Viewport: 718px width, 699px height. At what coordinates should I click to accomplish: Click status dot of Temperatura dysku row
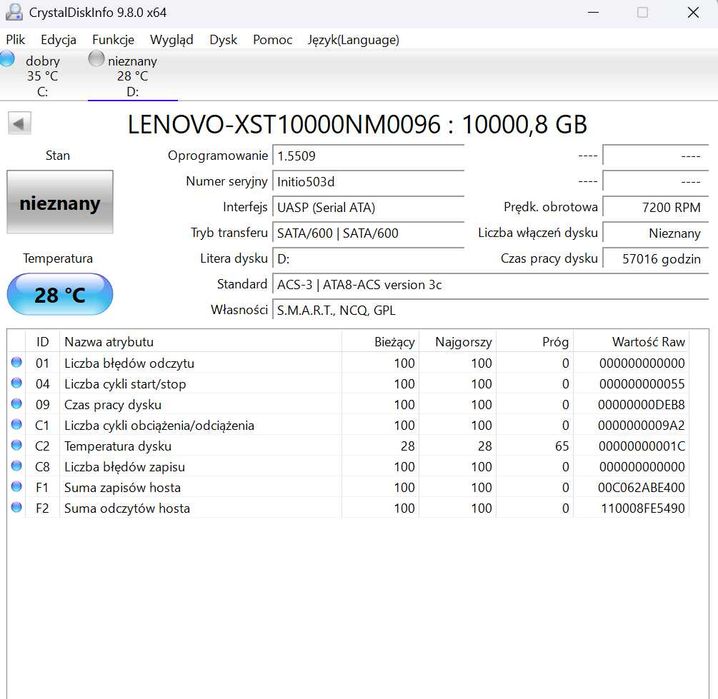pyautogui.click(x=16, y=445)
